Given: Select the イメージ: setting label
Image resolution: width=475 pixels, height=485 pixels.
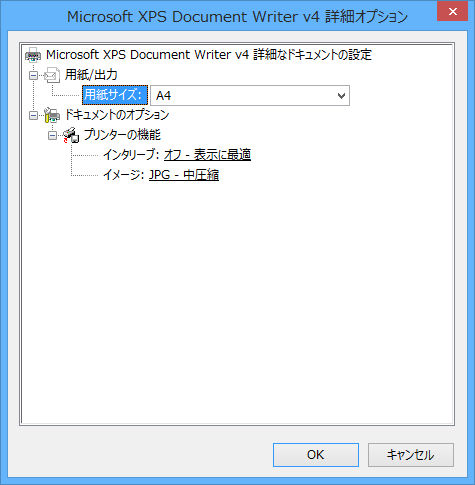Looking at the screenshot, I should [124, 175].
